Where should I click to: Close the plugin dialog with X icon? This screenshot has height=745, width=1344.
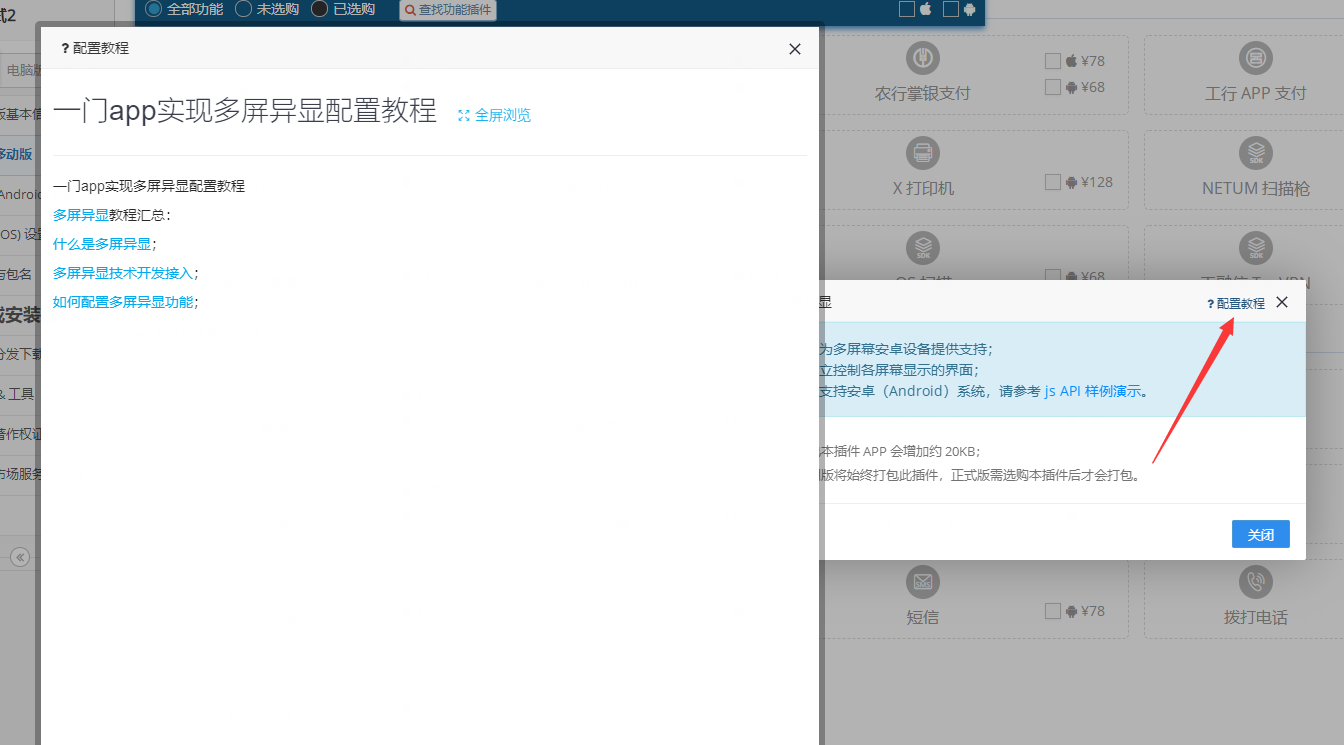[x=1282, y=302]
